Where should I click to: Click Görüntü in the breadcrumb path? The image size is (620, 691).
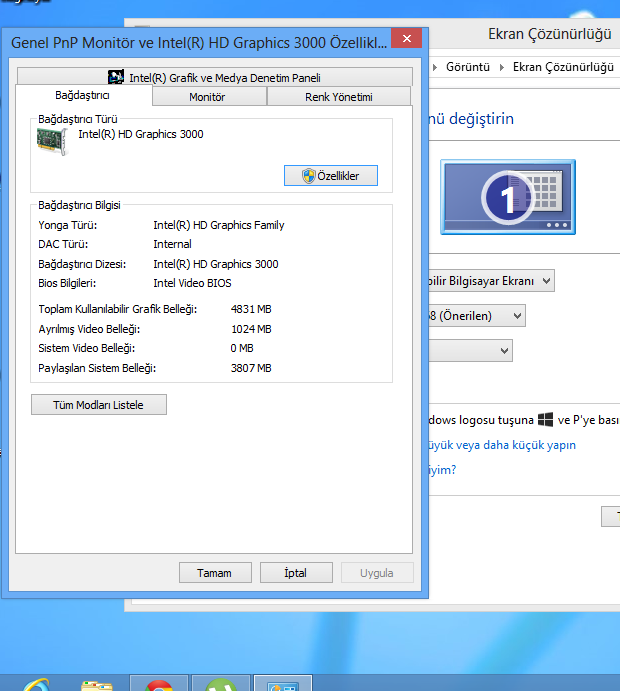coord(468,67)
